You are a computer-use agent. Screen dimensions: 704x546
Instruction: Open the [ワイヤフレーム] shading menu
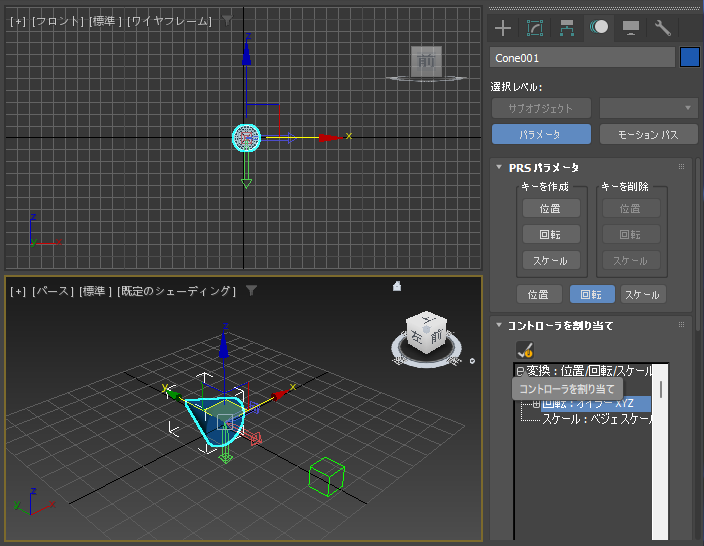pos(169,21)
